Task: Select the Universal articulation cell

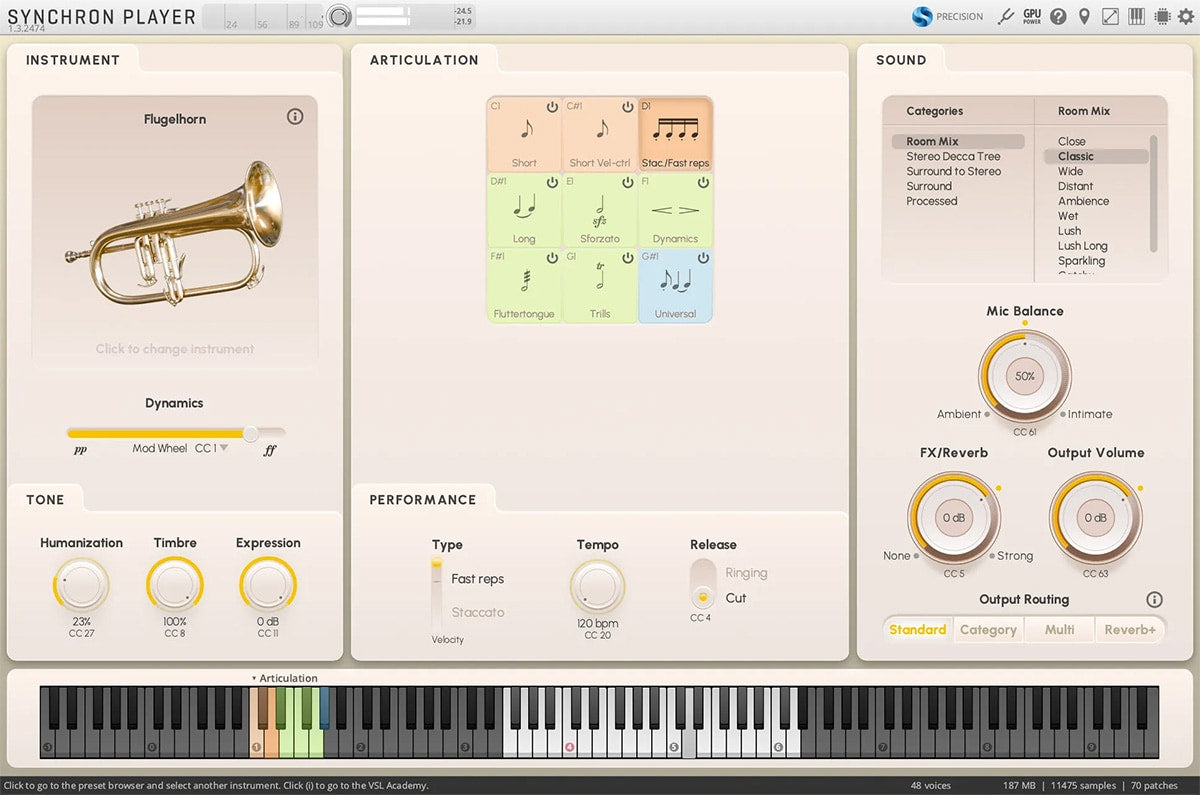Action: (x=676, y=286)
